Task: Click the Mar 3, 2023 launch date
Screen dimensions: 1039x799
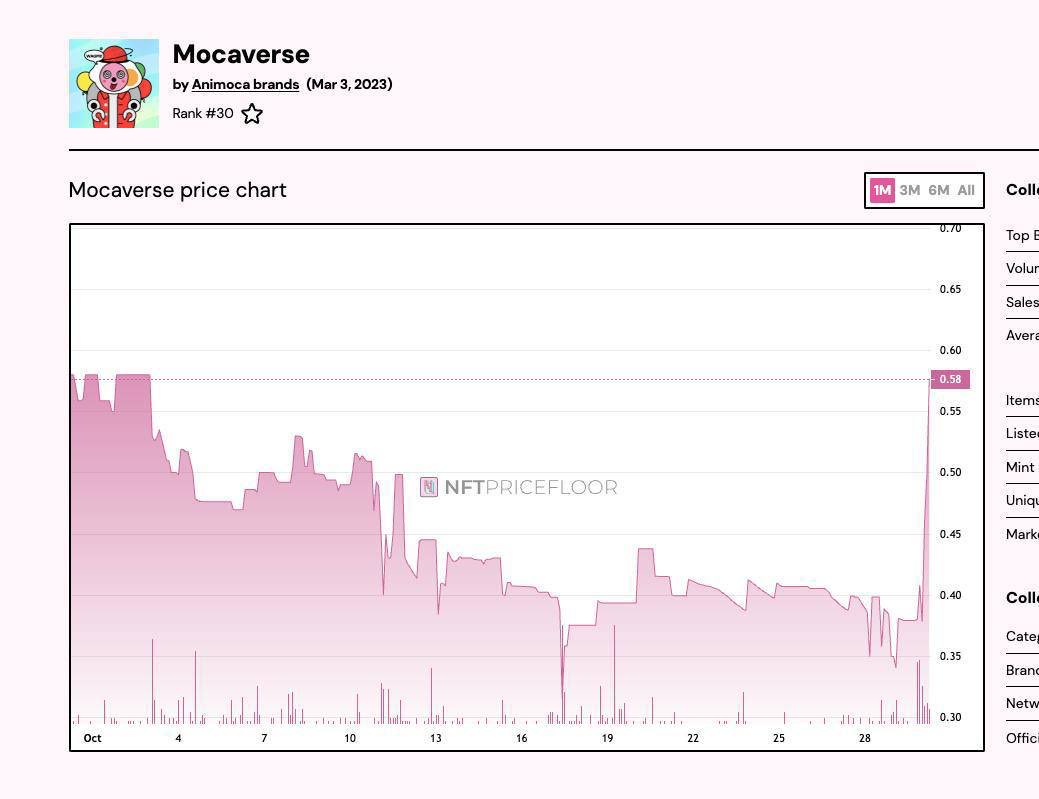Action: (349, 84)
